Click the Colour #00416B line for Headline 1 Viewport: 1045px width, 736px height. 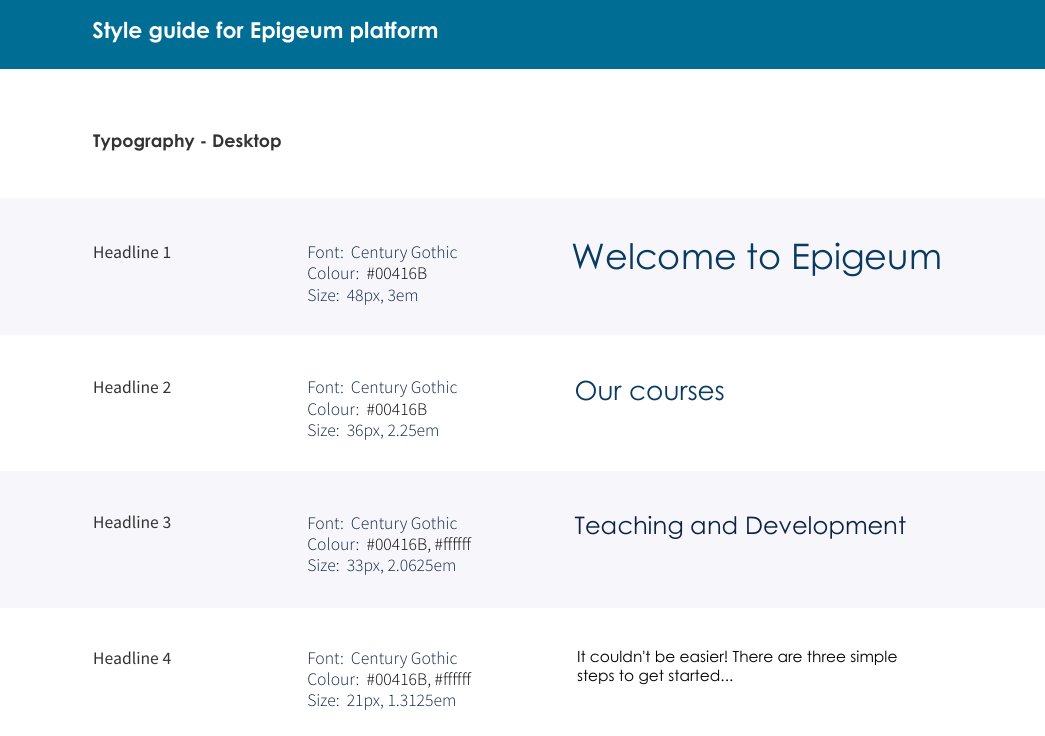click(367, 274)
